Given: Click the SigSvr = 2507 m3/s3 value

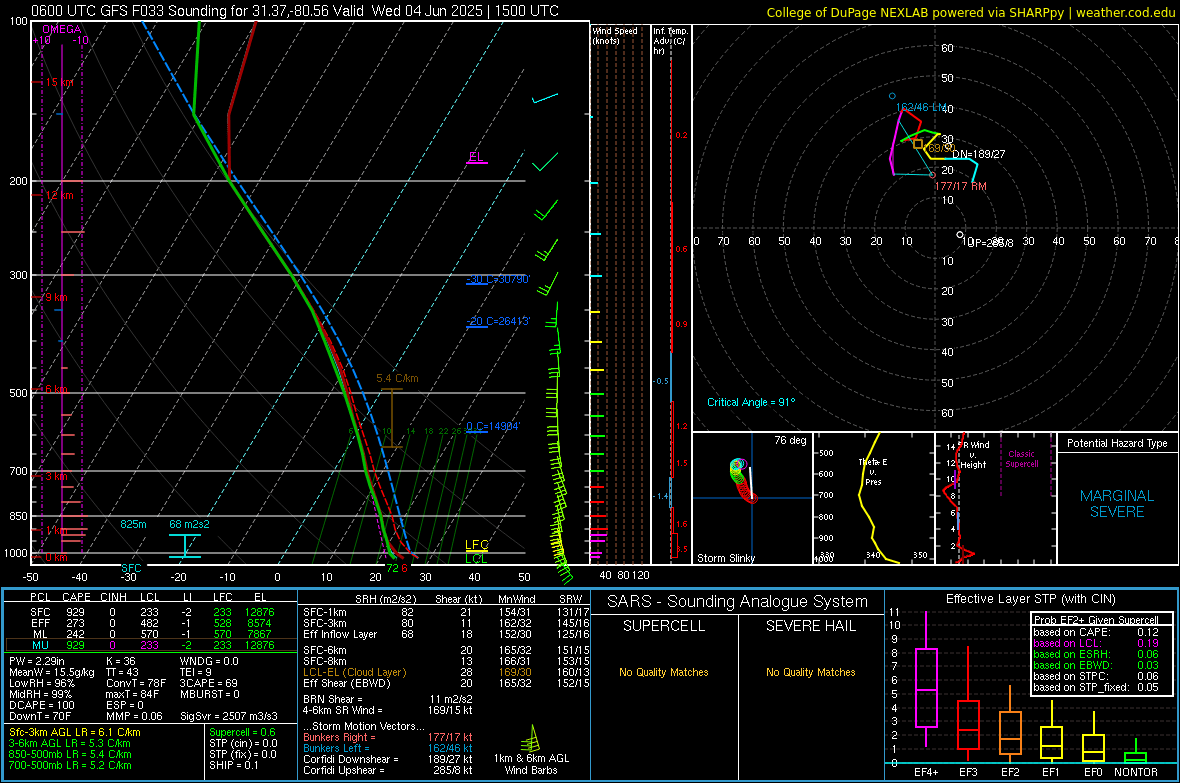Looking at the screenshot, I should [x=229, y=716].
